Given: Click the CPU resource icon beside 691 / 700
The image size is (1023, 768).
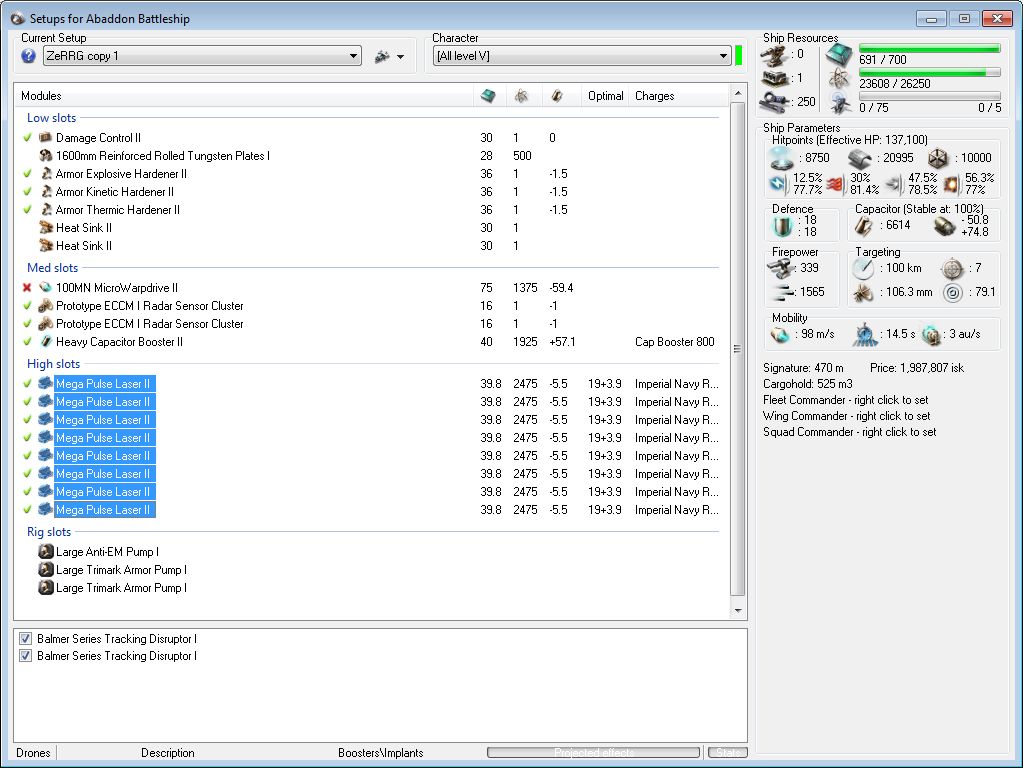Looking at the screenshot, I should 839,55.
